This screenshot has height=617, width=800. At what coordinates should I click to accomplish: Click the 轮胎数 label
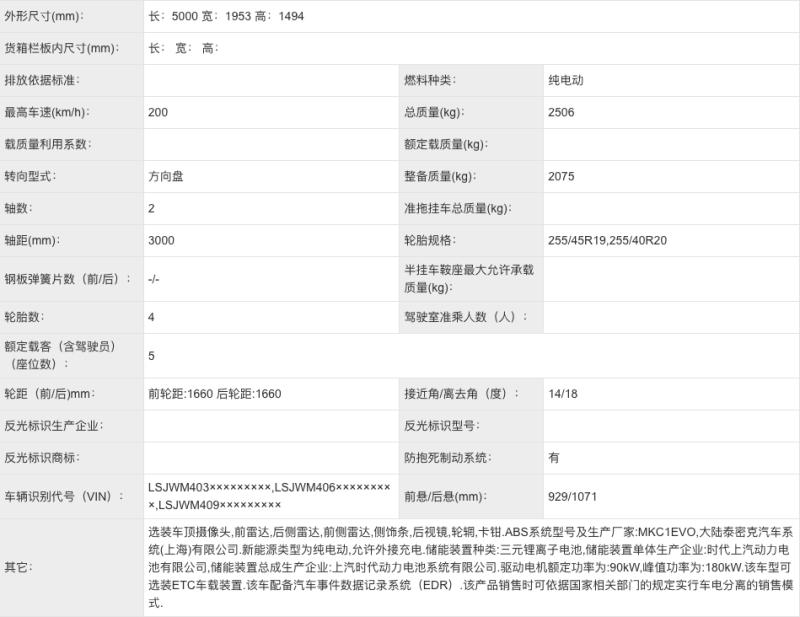click(x=24, y=317)
